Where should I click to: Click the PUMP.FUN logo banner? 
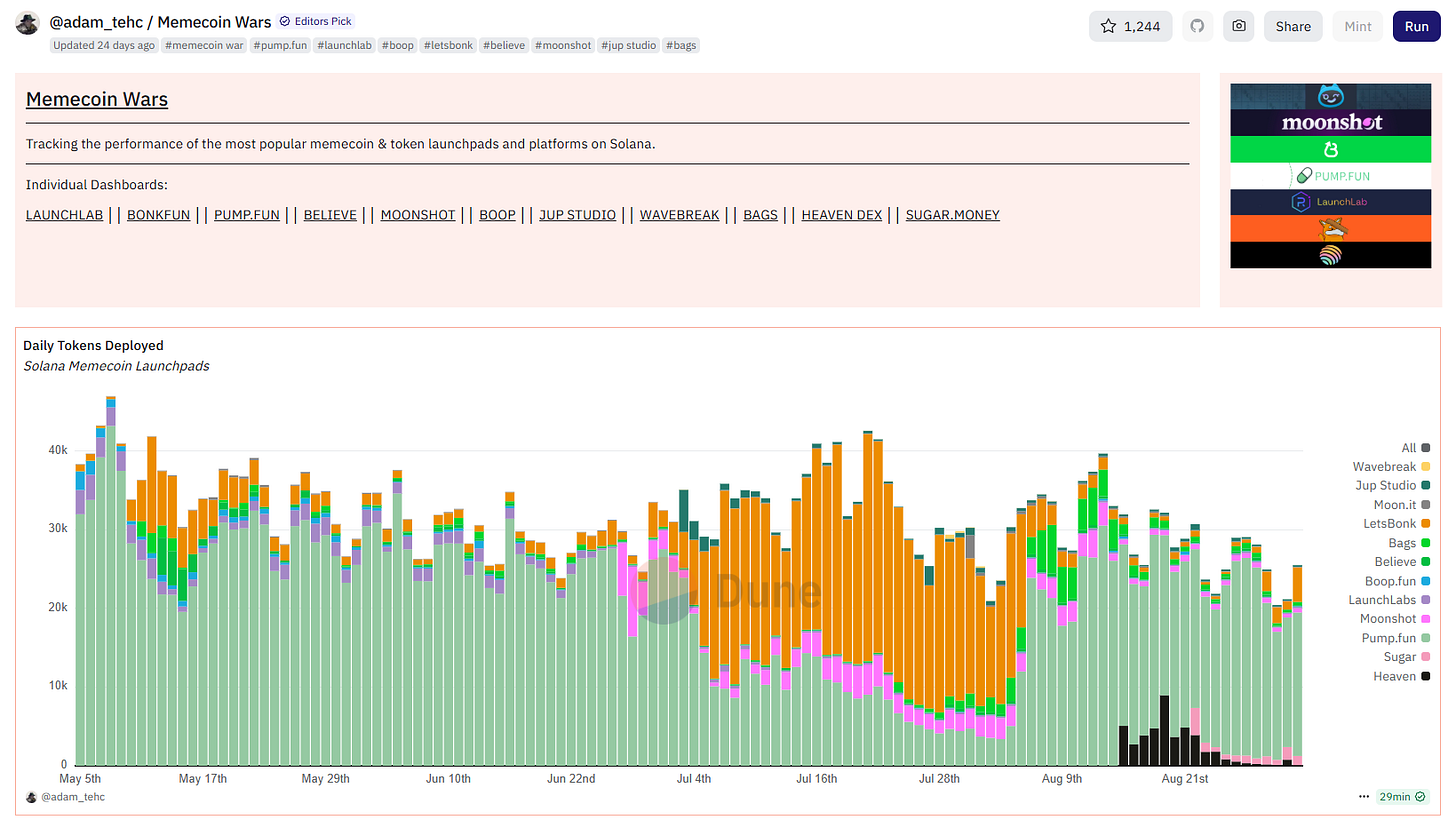click(1330, 175)
